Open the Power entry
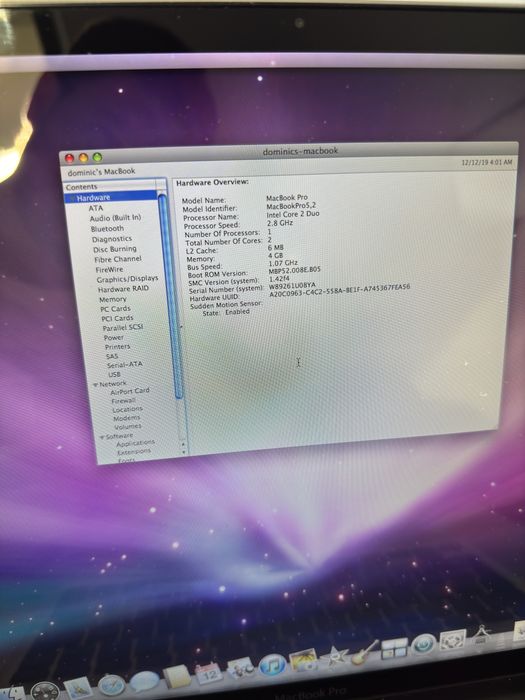This screenshot has width=525, height=700. coord(113,338)
